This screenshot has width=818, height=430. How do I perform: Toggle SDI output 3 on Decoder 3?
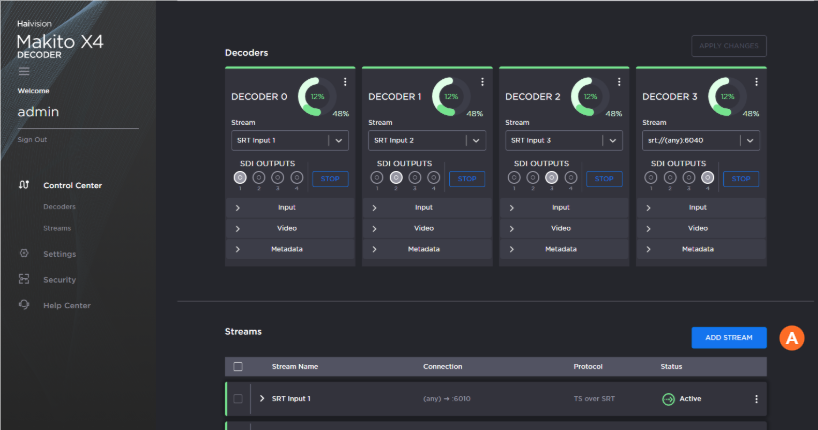689,178
